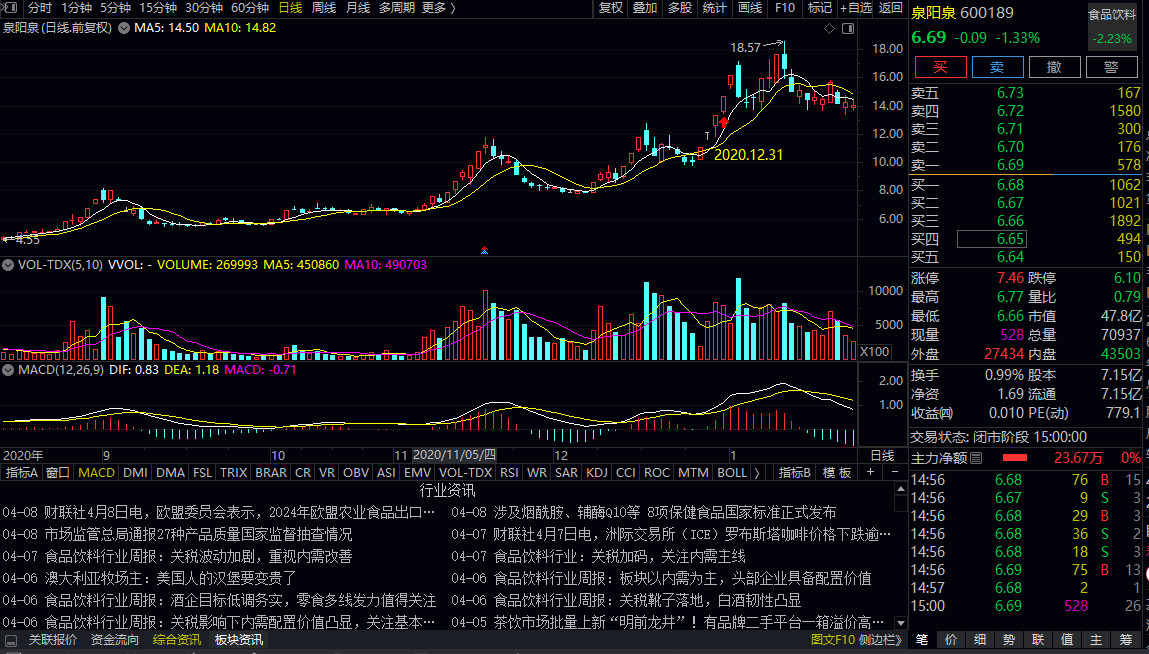Select the 价 price tab

[x=951, y=640]
